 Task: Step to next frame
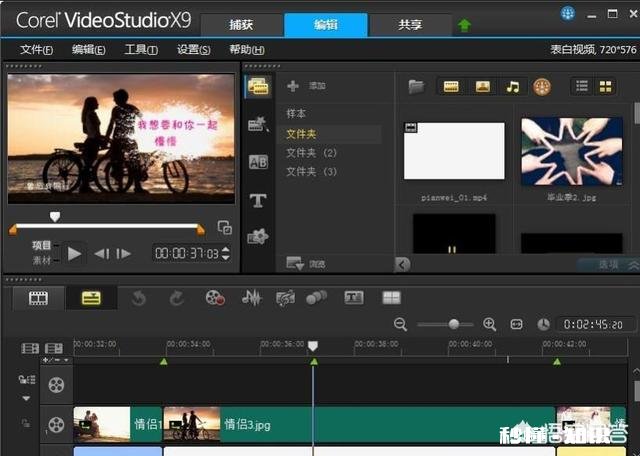[x=123, y=254]
